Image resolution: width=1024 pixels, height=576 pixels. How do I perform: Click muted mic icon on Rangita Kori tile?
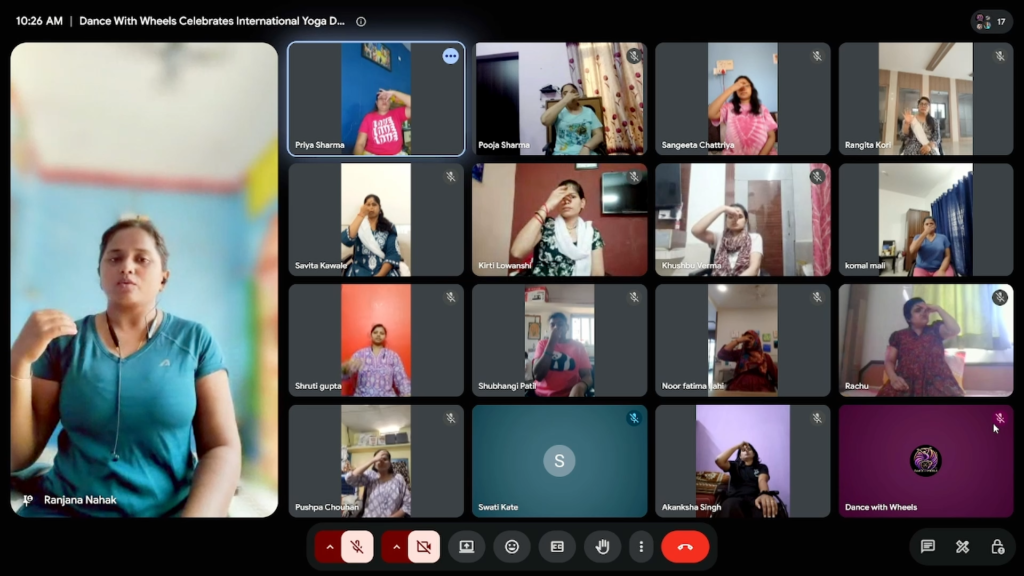click(x=1000, y=56)
